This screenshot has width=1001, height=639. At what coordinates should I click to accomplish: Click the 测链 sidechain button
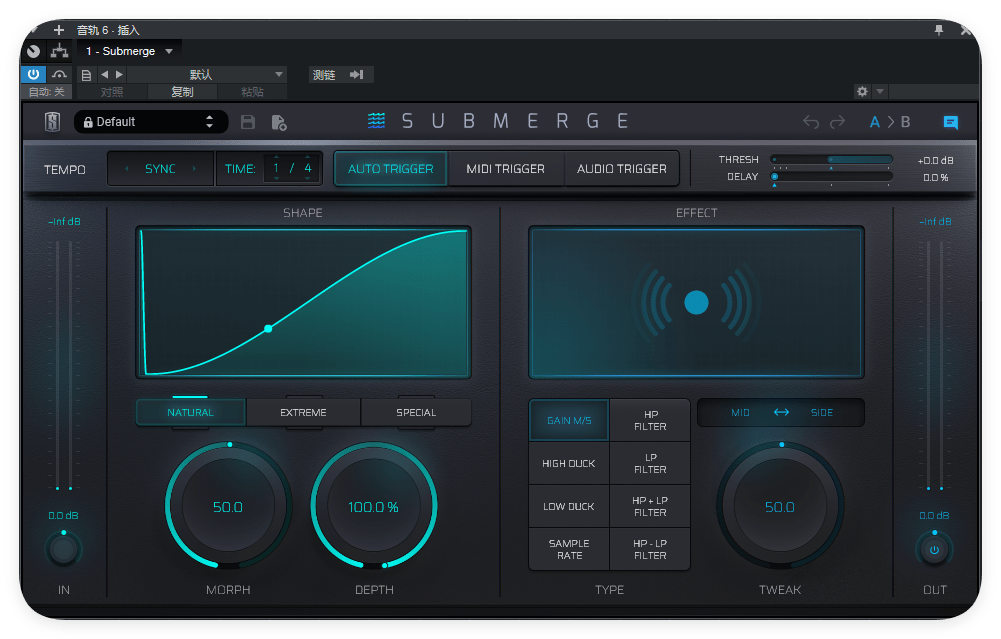pyautogui.click(x=324, y=75)
